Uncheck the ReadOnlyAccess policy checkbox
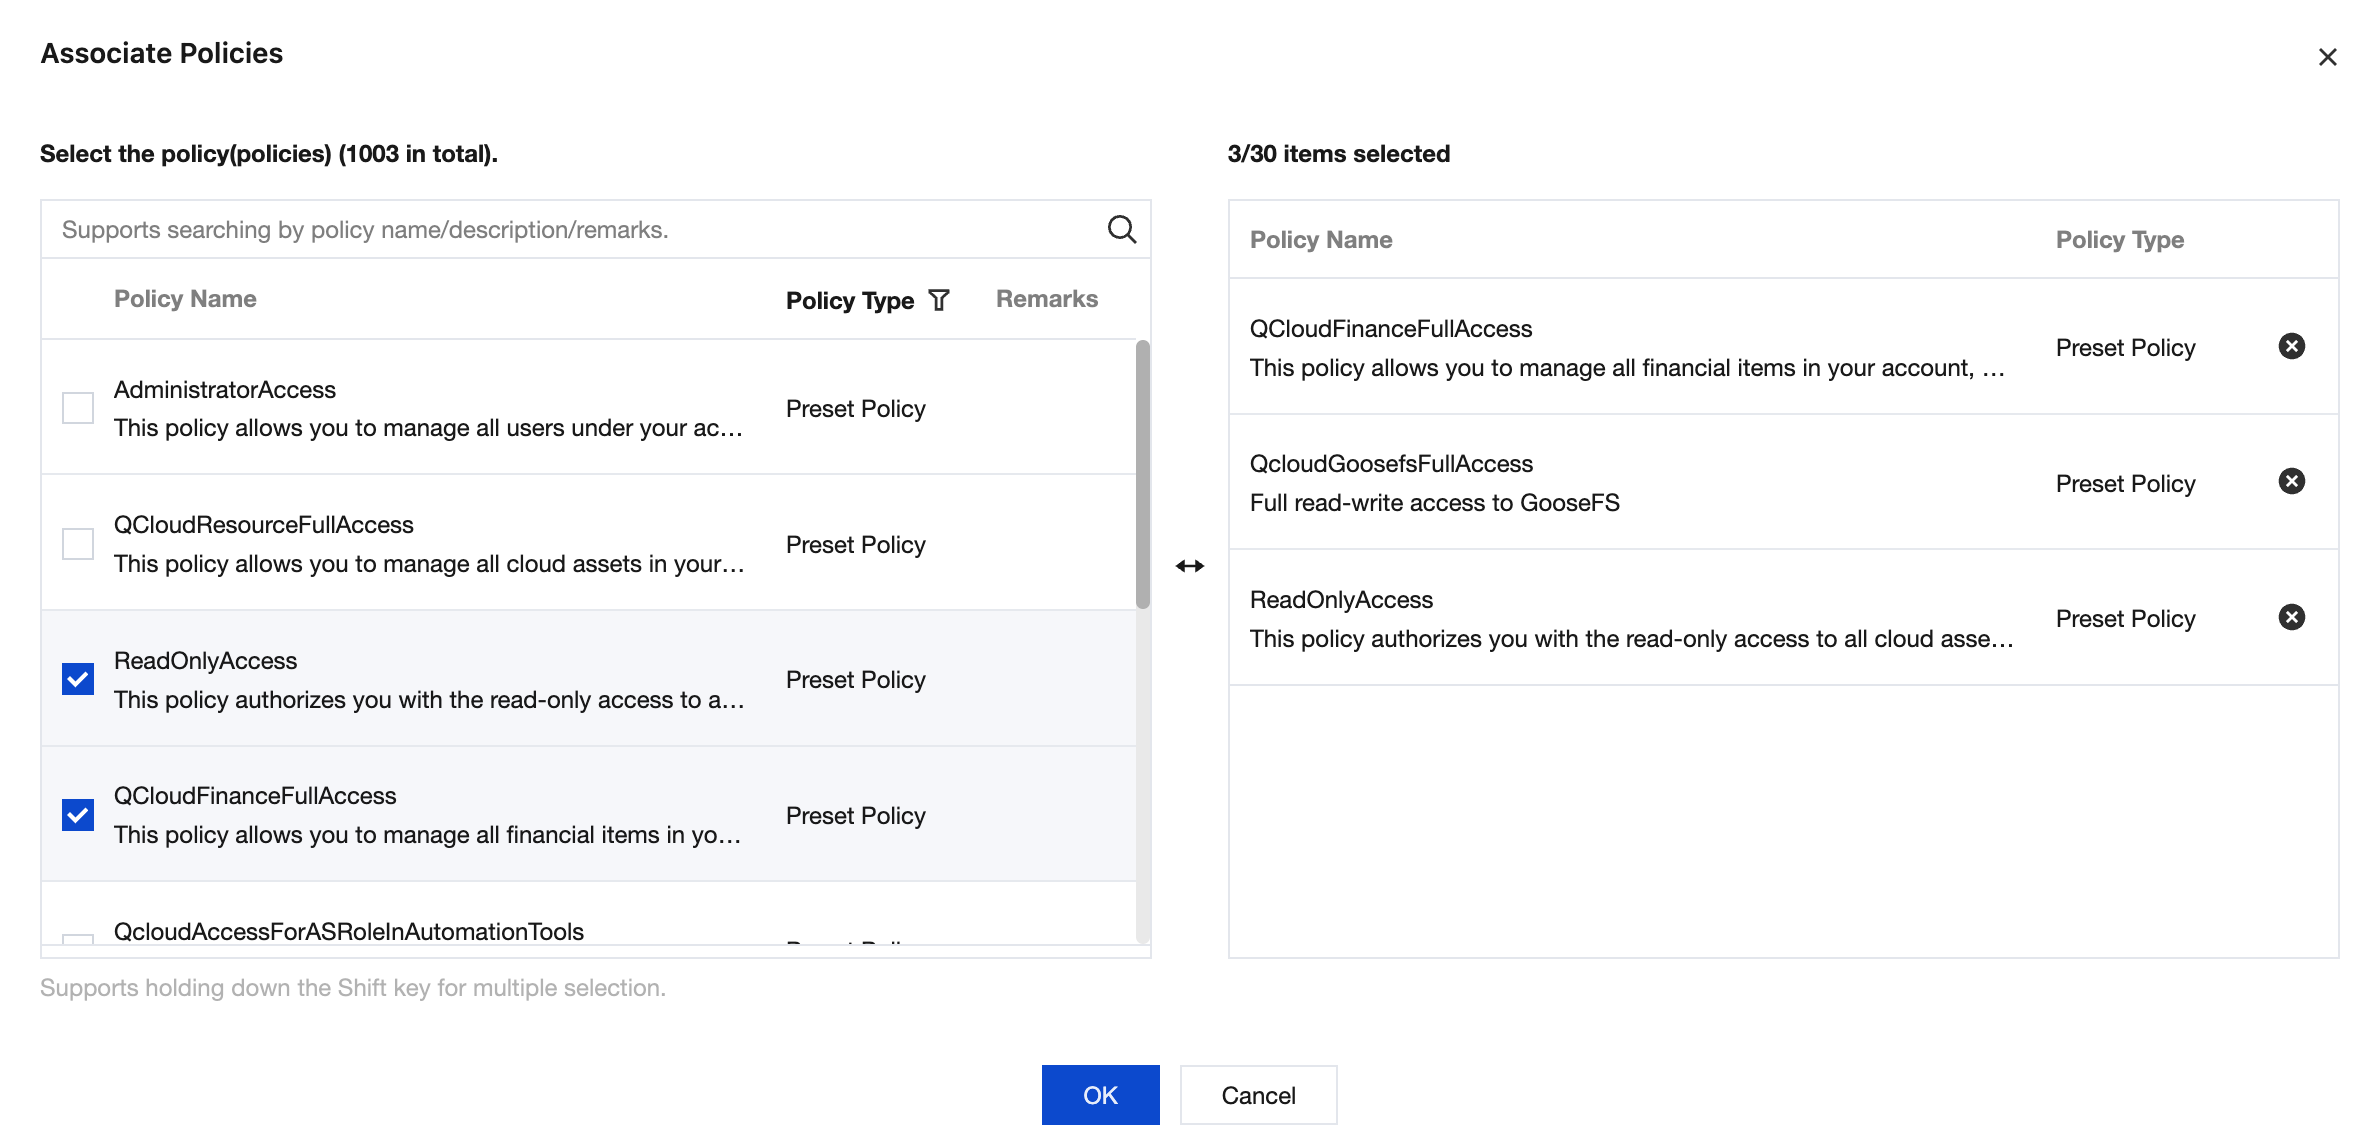 point(78,679)
